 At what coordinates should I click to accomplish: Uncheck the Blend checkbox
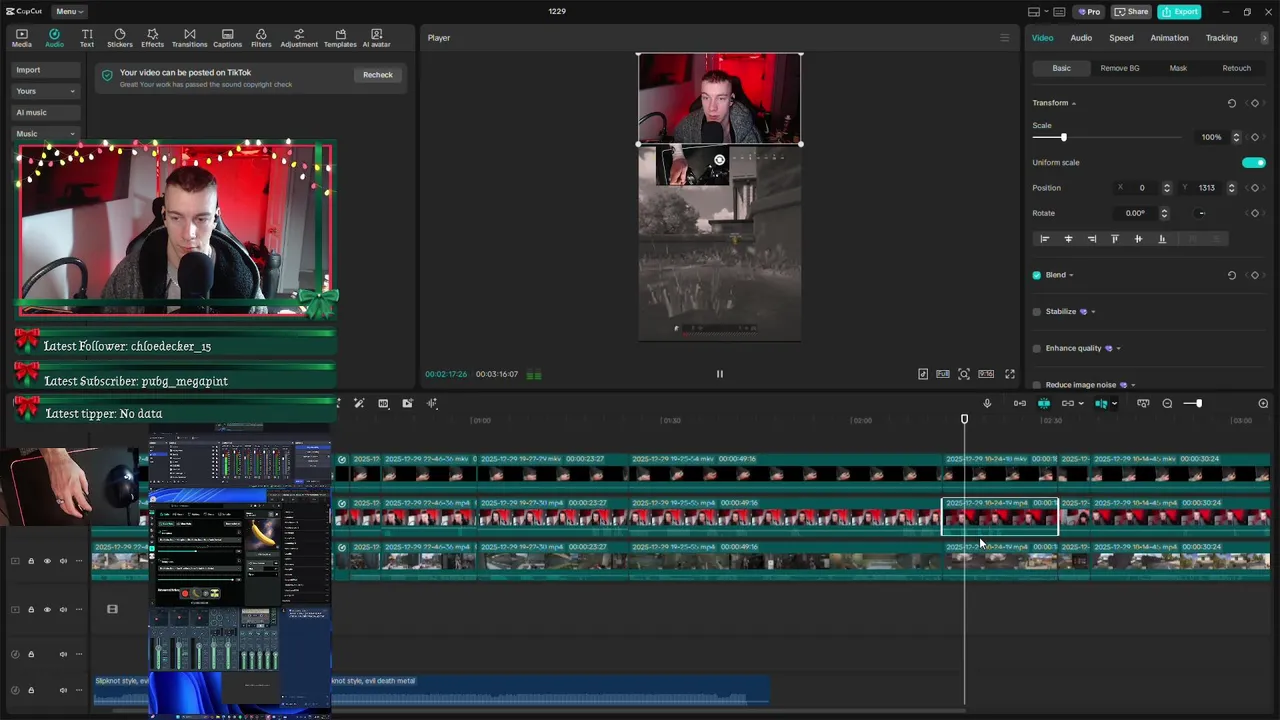point(1037,275)
